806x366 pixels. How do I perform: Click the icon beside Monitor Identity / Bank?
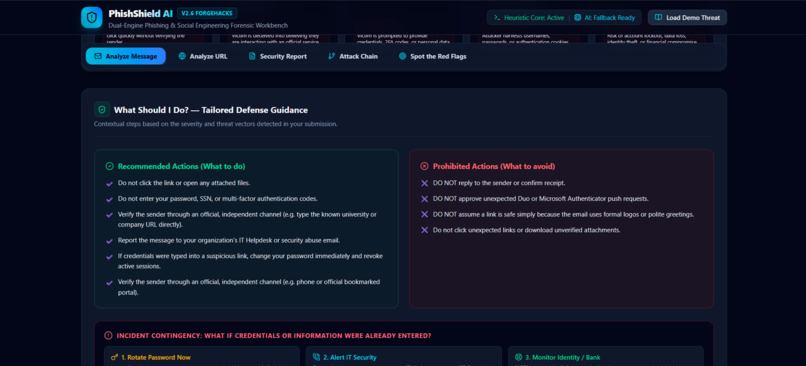(x=519, y=357)
